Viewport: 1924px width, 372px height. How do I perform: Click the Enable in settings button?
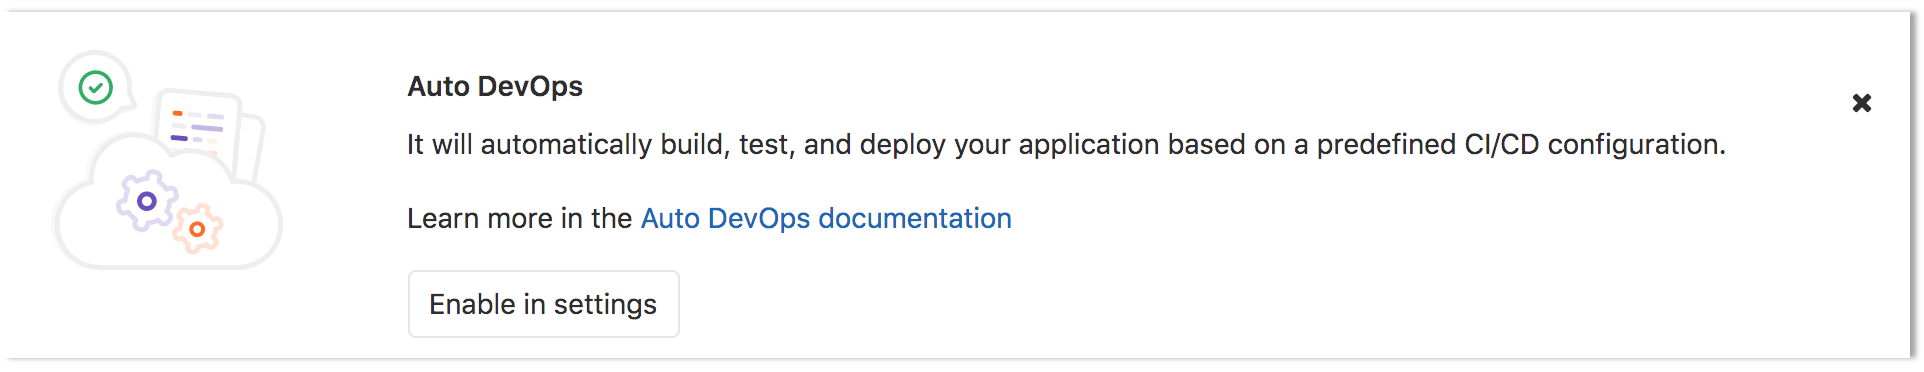[543, 304]
